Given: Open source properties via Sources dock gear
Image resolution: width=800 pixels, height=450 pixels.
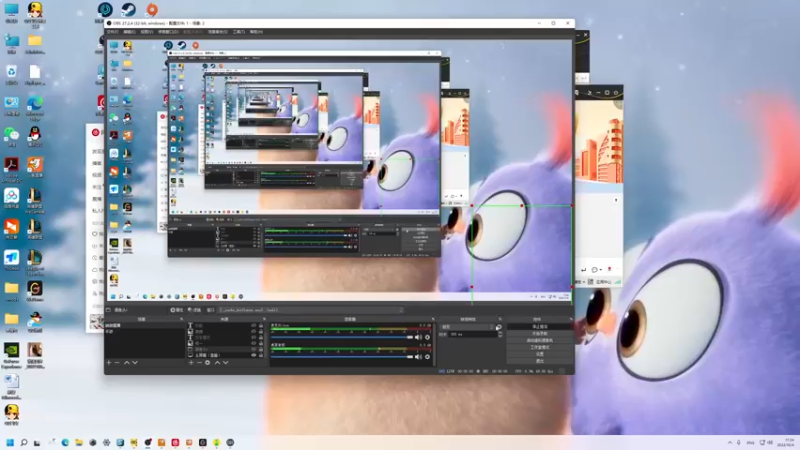Looking at the screenshot, I should [208, 363].
